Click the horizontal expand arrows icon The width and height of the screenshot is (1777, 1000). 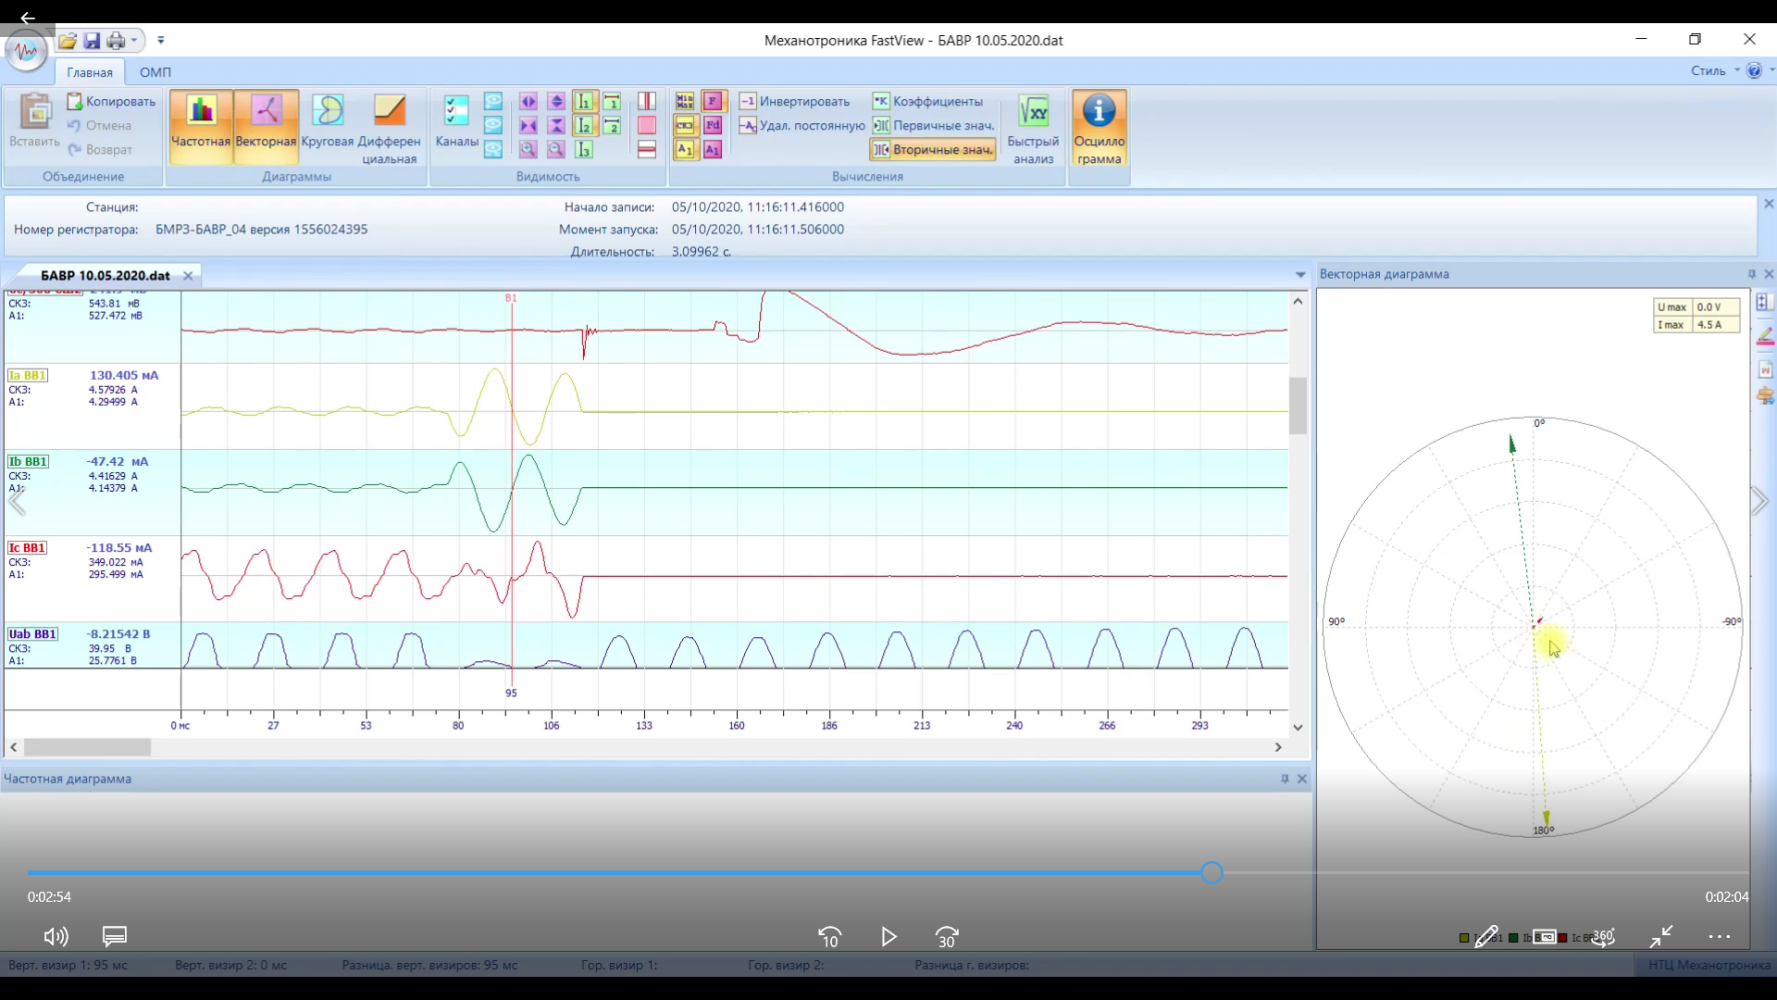click(528, 101)
